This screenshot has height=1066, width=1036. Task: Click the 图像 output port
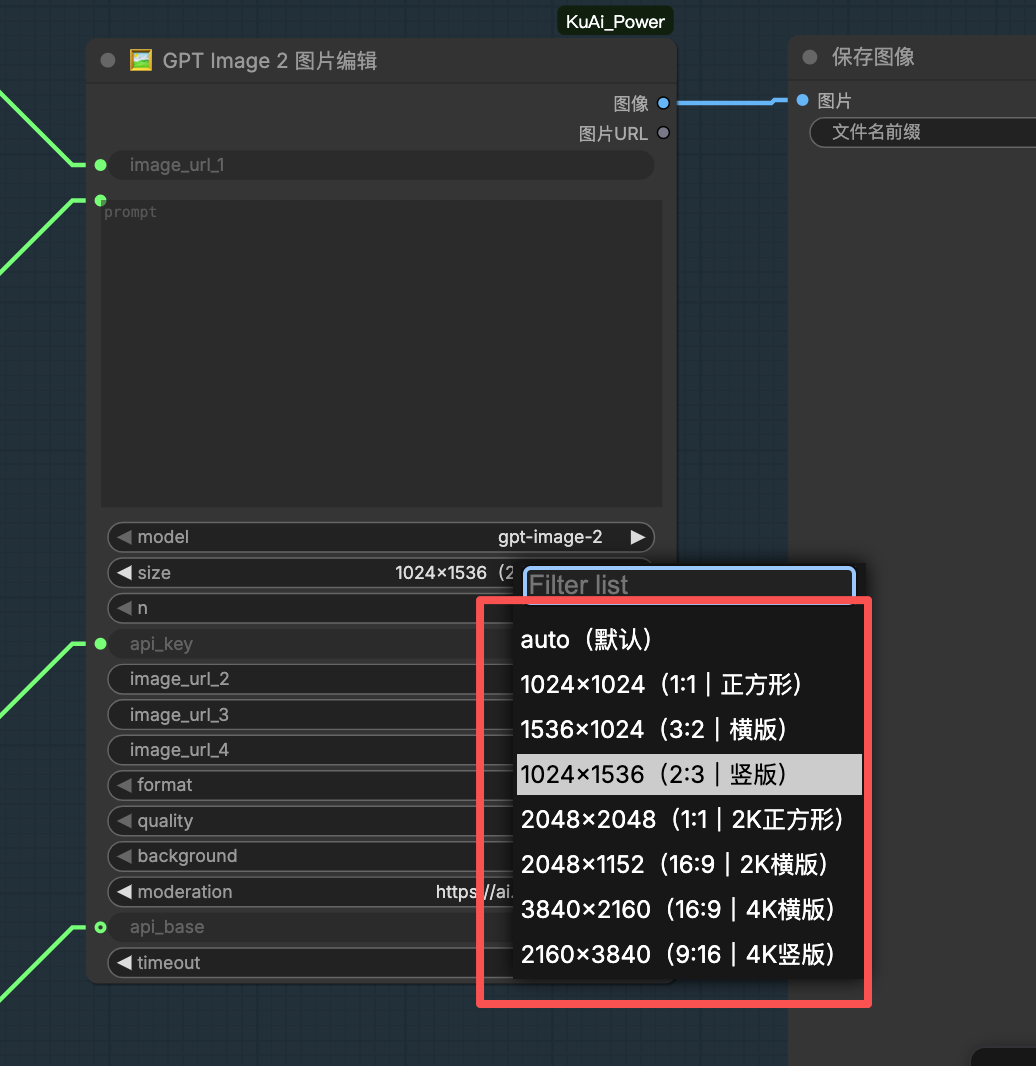point(663,103)
